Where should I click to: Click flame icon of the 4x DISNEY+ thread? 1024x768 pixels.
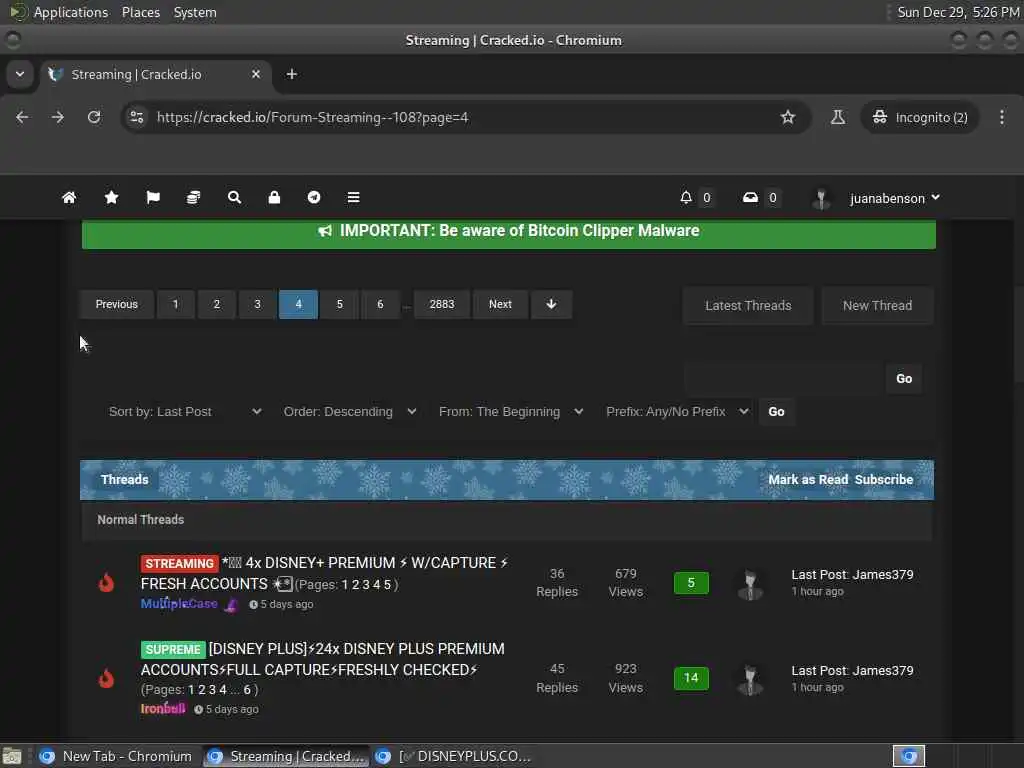point(106,582)
